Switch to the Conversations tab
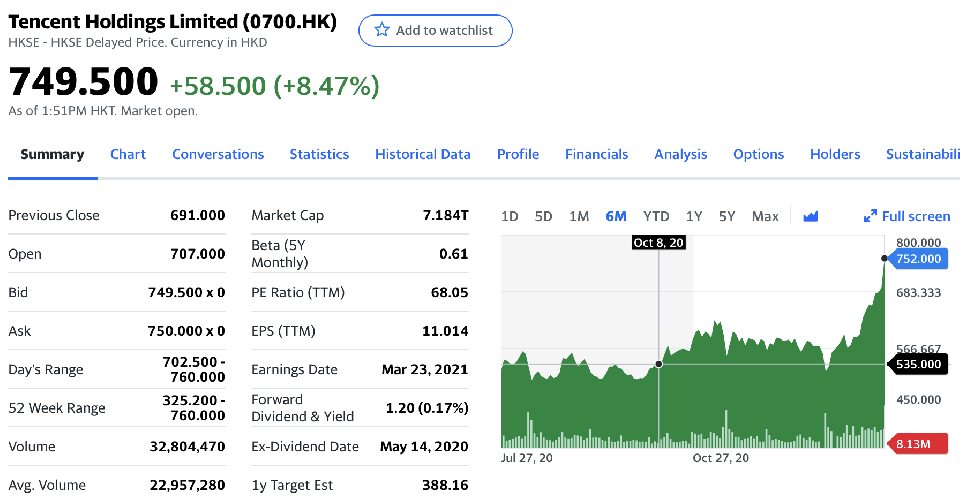 [x=218, y=154]
